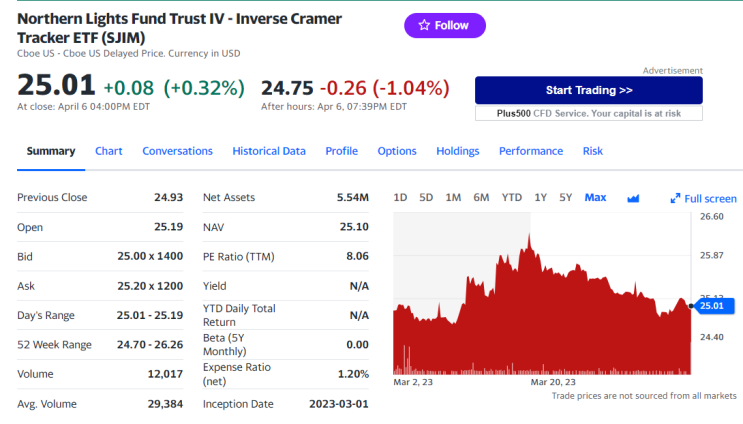Open the Profile tab
Image resolution: width=743 pixels, height=424 pixels.
[x=341, y=151]
